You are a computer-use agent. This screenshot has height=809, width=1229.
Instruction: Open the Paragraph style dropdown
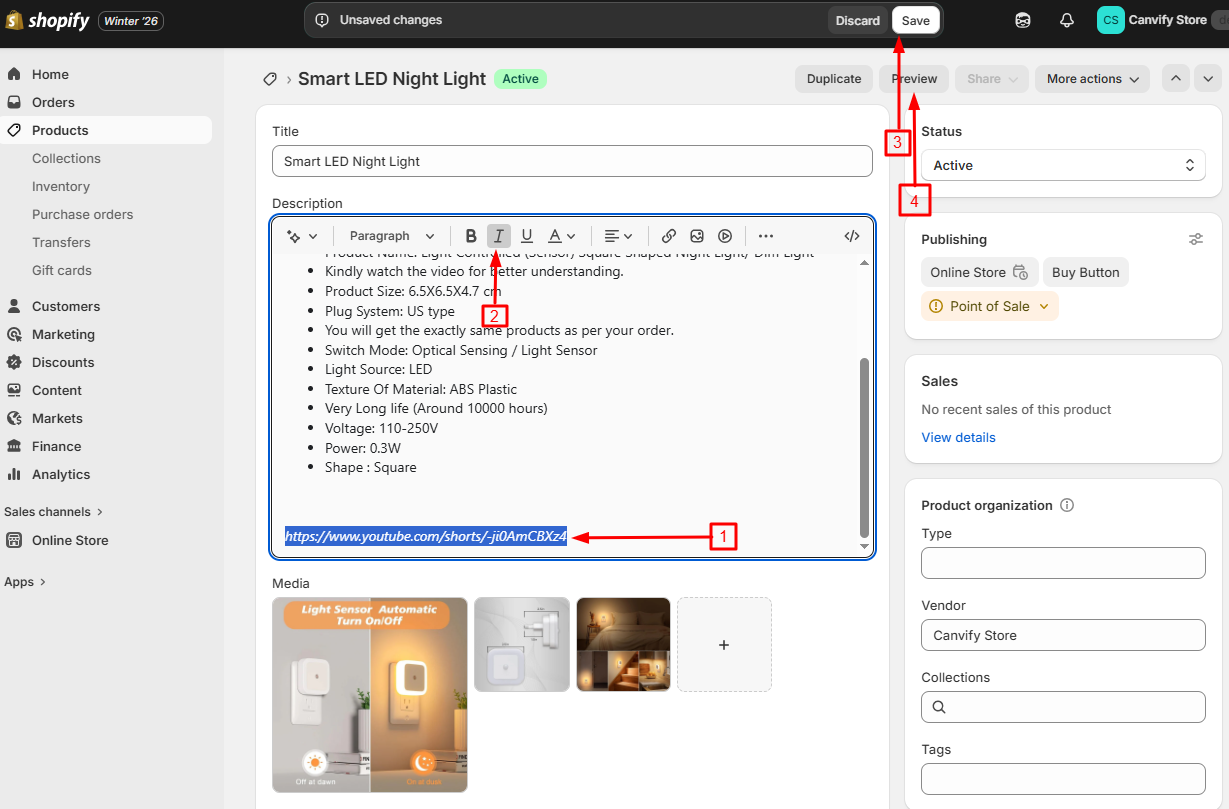(390, 235)
